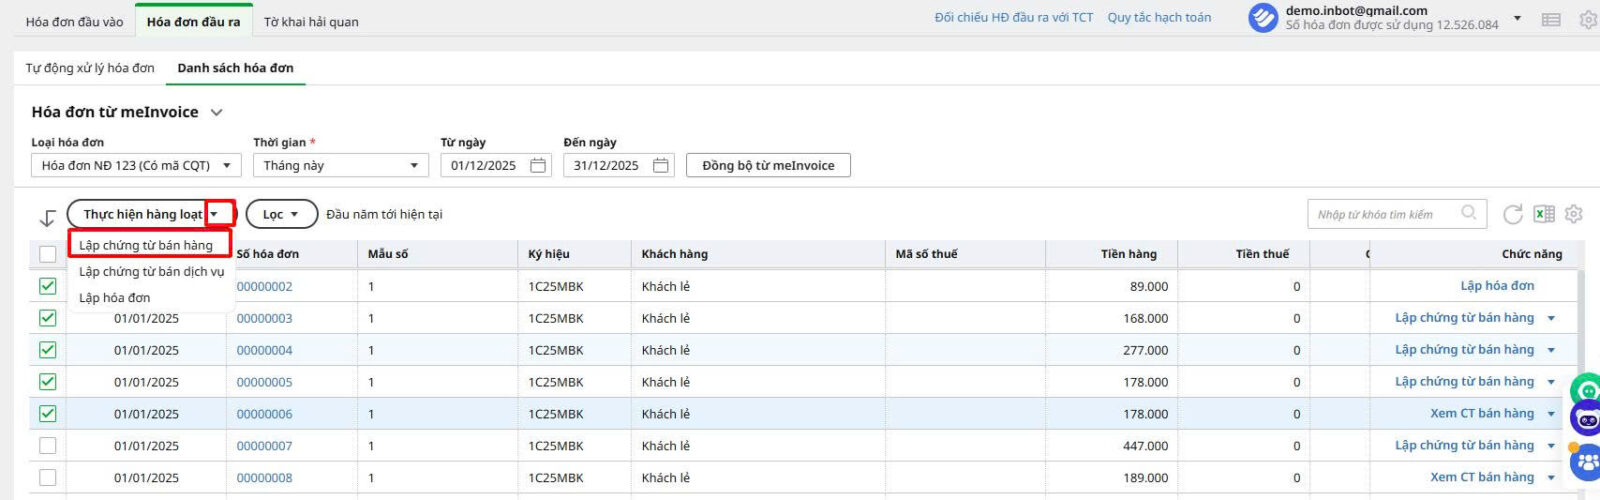
Task: Click the list view icon in top header
Action: 1551,19
